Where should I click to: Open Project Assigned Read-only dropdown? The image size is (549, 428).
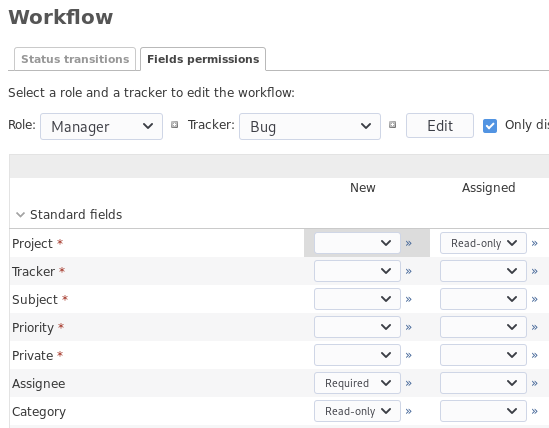click(483, 243)
